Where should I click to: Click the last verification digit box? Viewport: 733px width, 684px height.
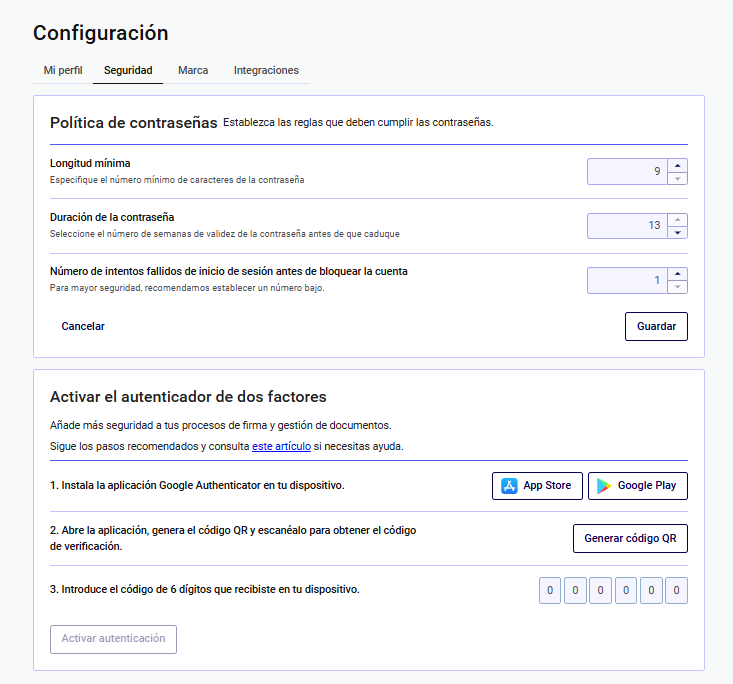[676, 591]
